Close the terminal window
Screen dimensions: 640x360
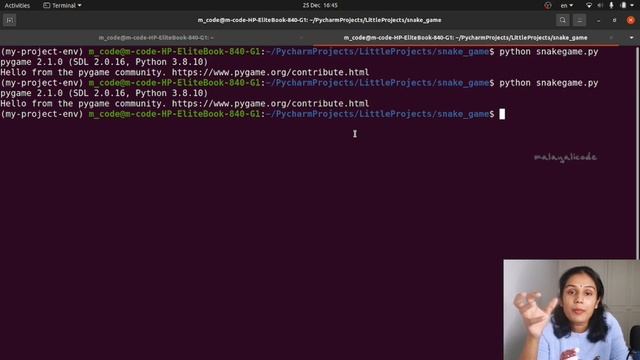pyautogui.click(x=631, y=20)
